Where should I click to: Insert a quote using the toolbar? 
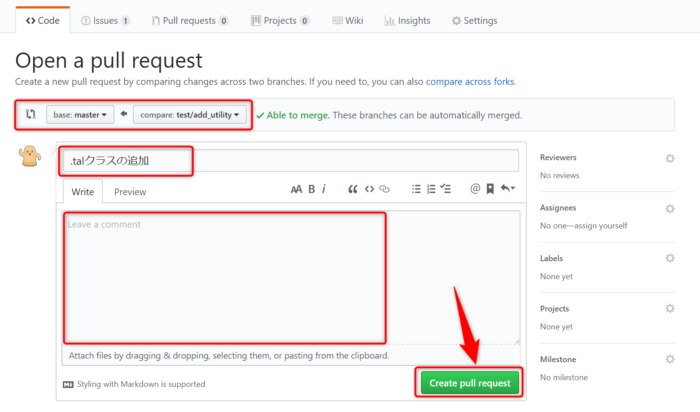point(353,189)
